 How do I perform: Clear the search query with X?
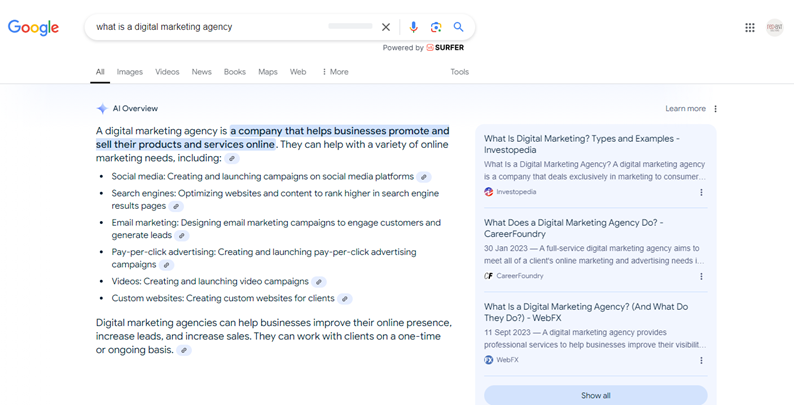[x=386, y=27]
